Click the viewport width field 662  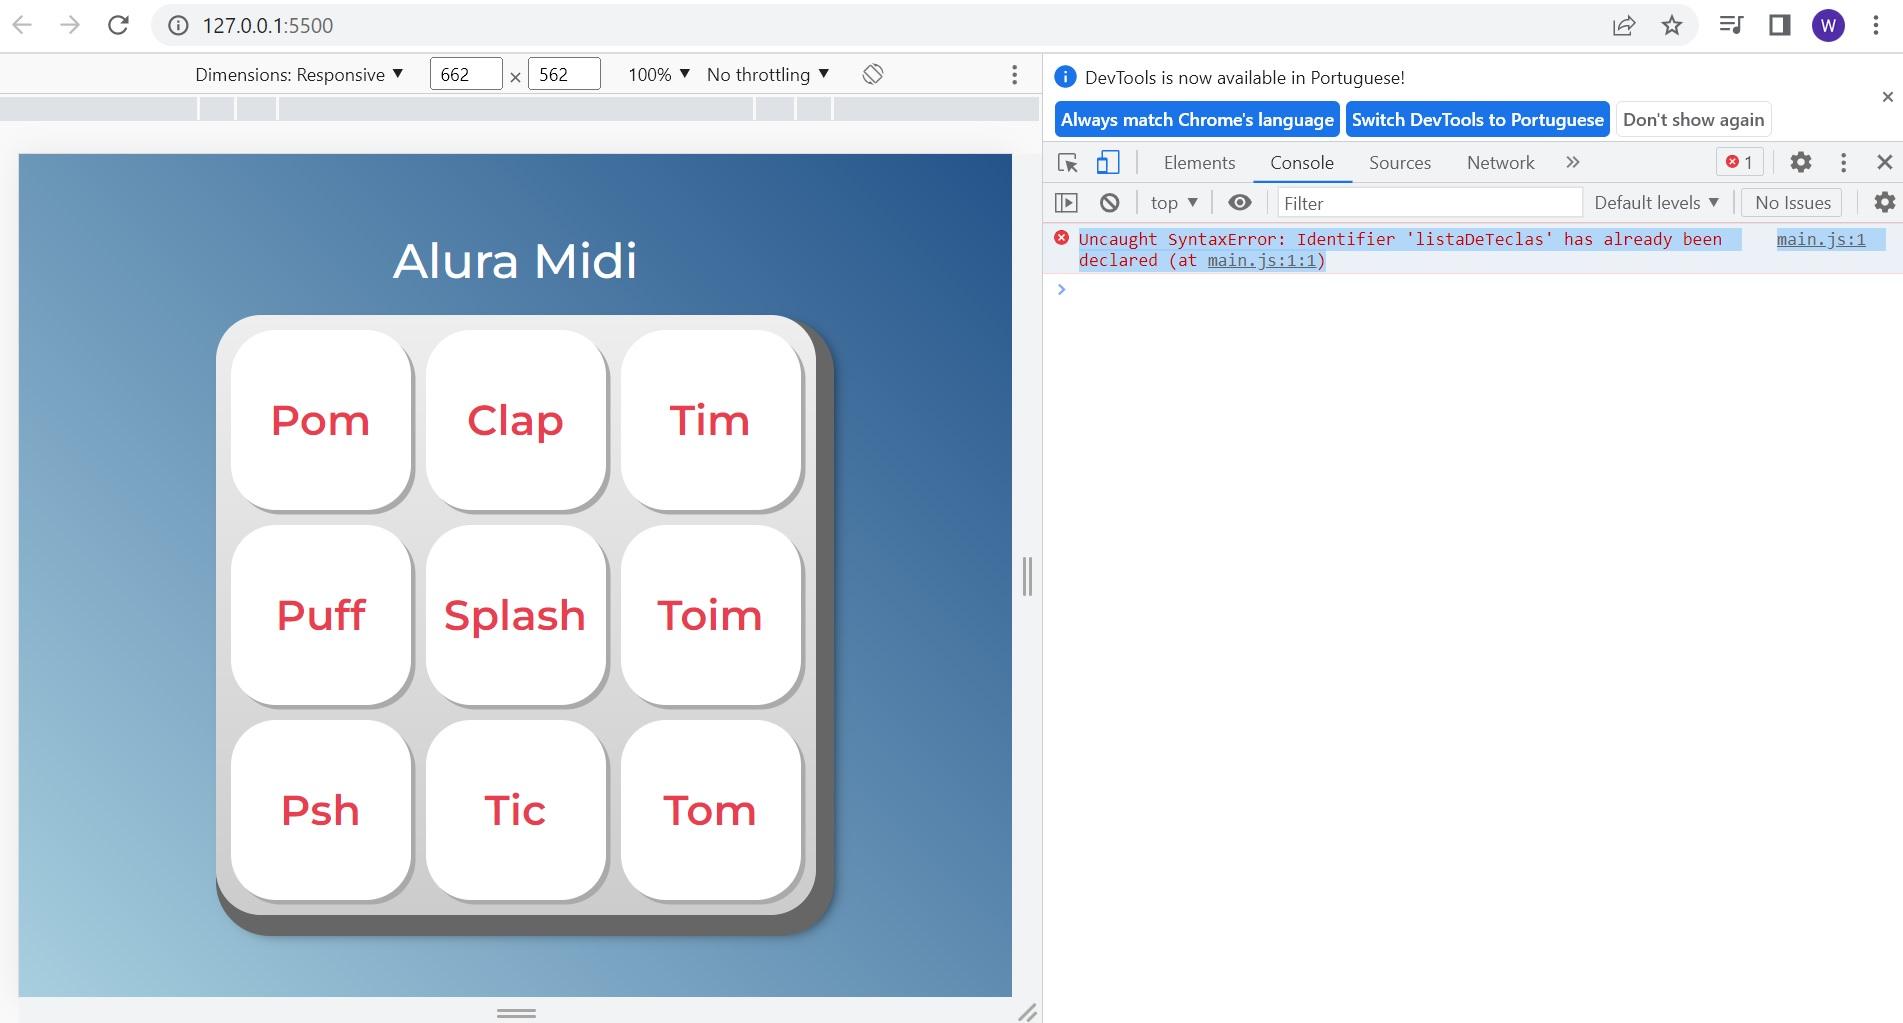[x=466, y=75]
